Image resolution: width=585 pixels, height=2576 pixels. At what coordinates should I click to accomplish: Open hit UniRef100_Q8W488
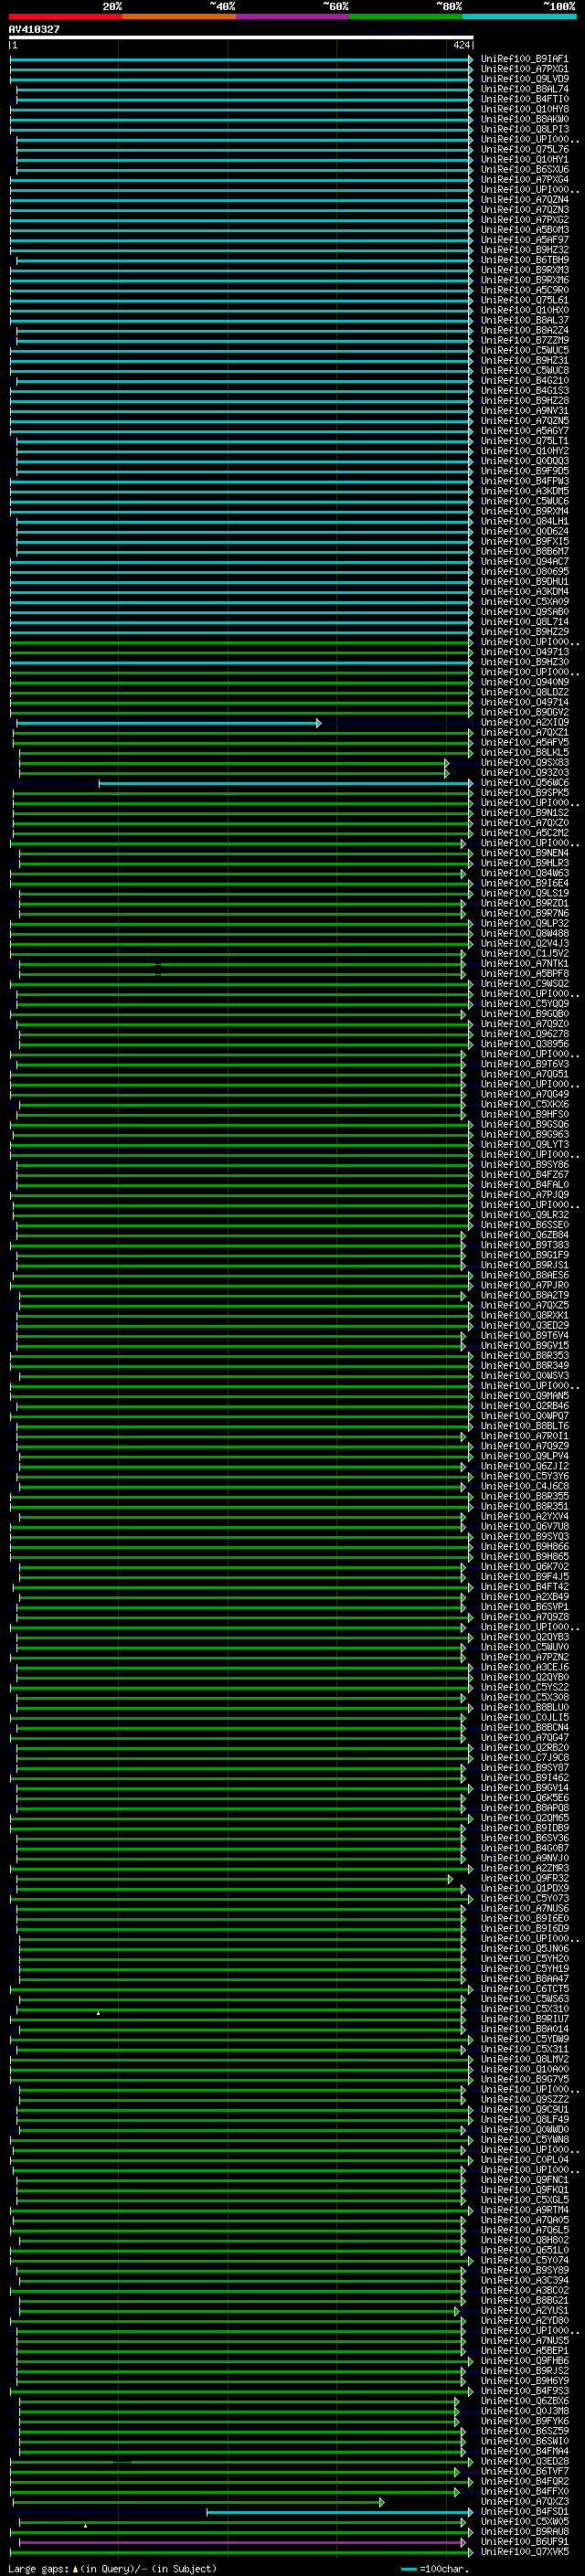(x=525, y=934)
